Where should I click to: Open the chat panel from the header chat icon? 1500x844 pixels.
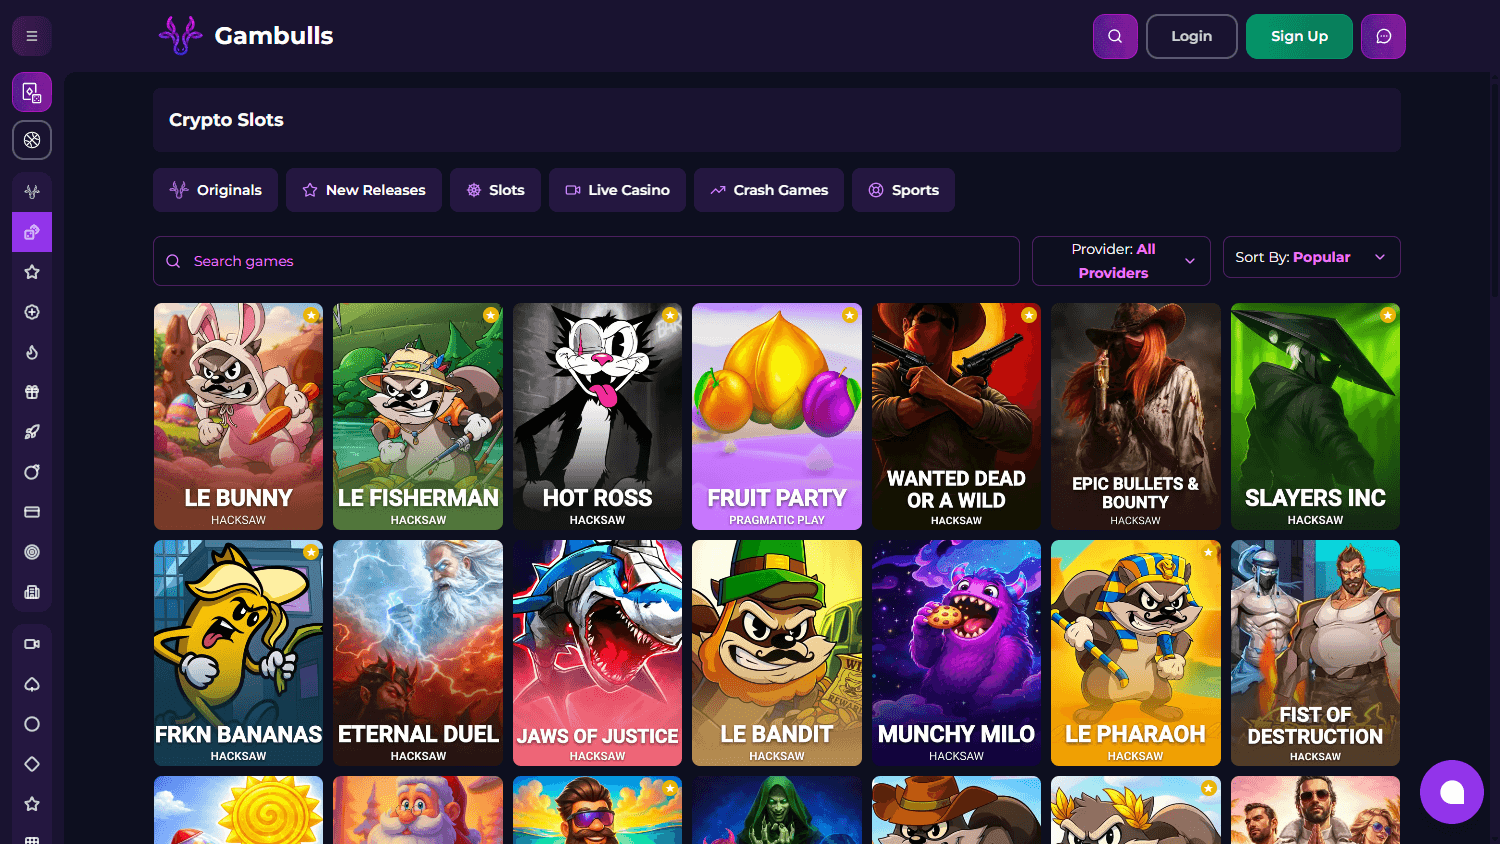point(1384,36)
